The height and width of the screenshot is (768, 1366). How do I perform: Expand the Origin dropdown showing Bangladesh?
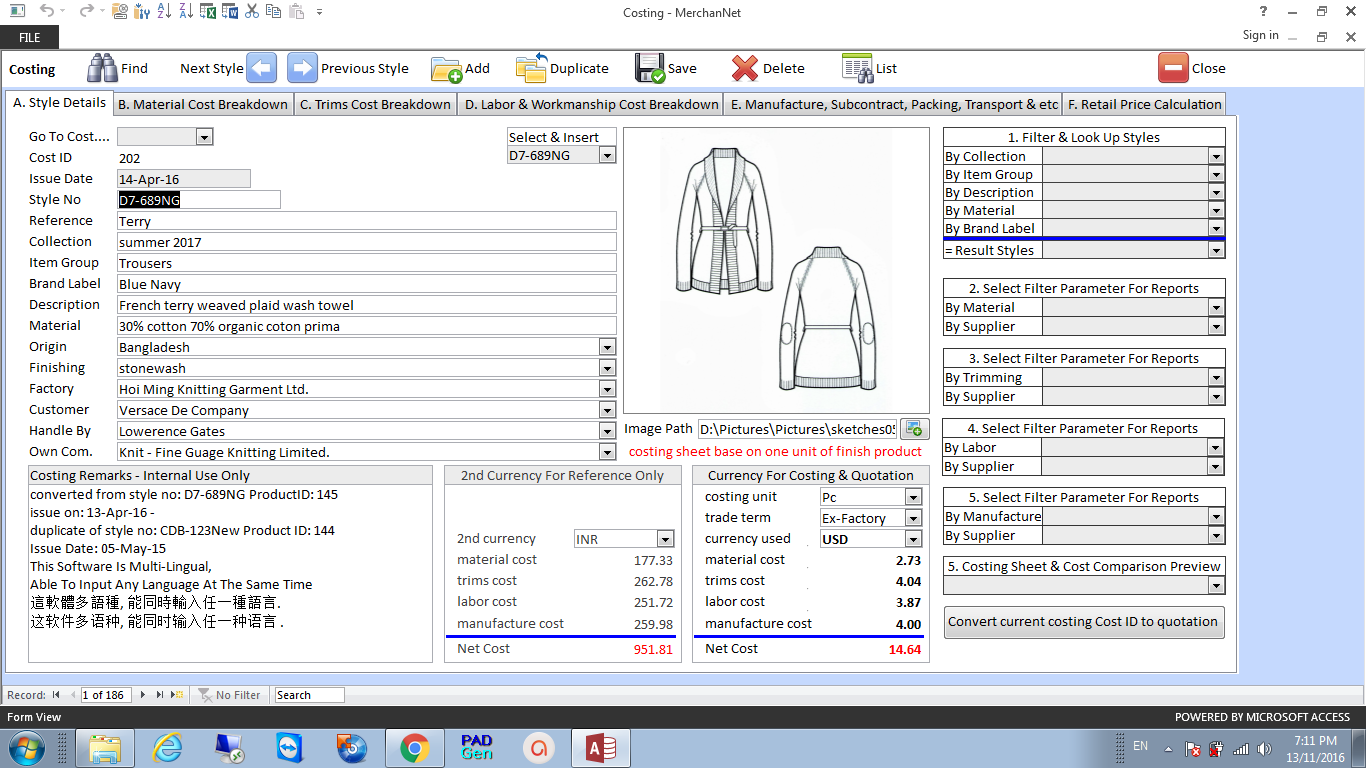tap(607, 347)
